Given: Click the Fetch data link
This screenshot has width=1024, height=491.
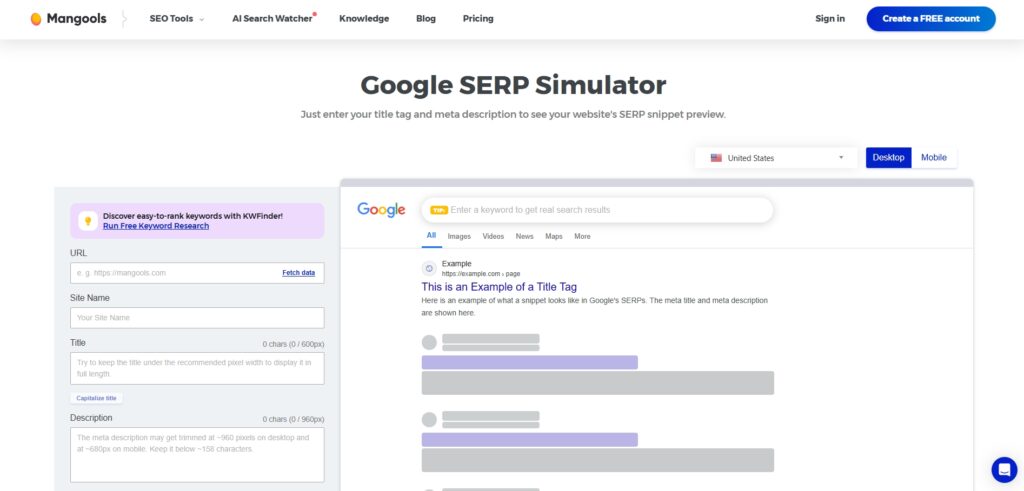Looking at the screenshot, I should tap(298, 273).
